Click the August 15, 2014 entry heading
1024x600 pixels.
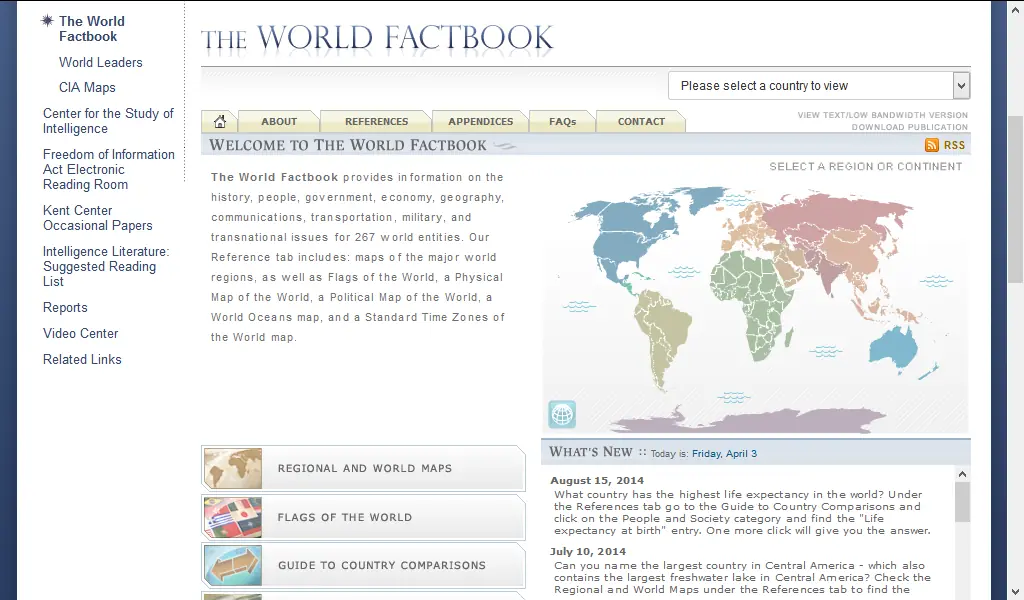pos(597,481)
